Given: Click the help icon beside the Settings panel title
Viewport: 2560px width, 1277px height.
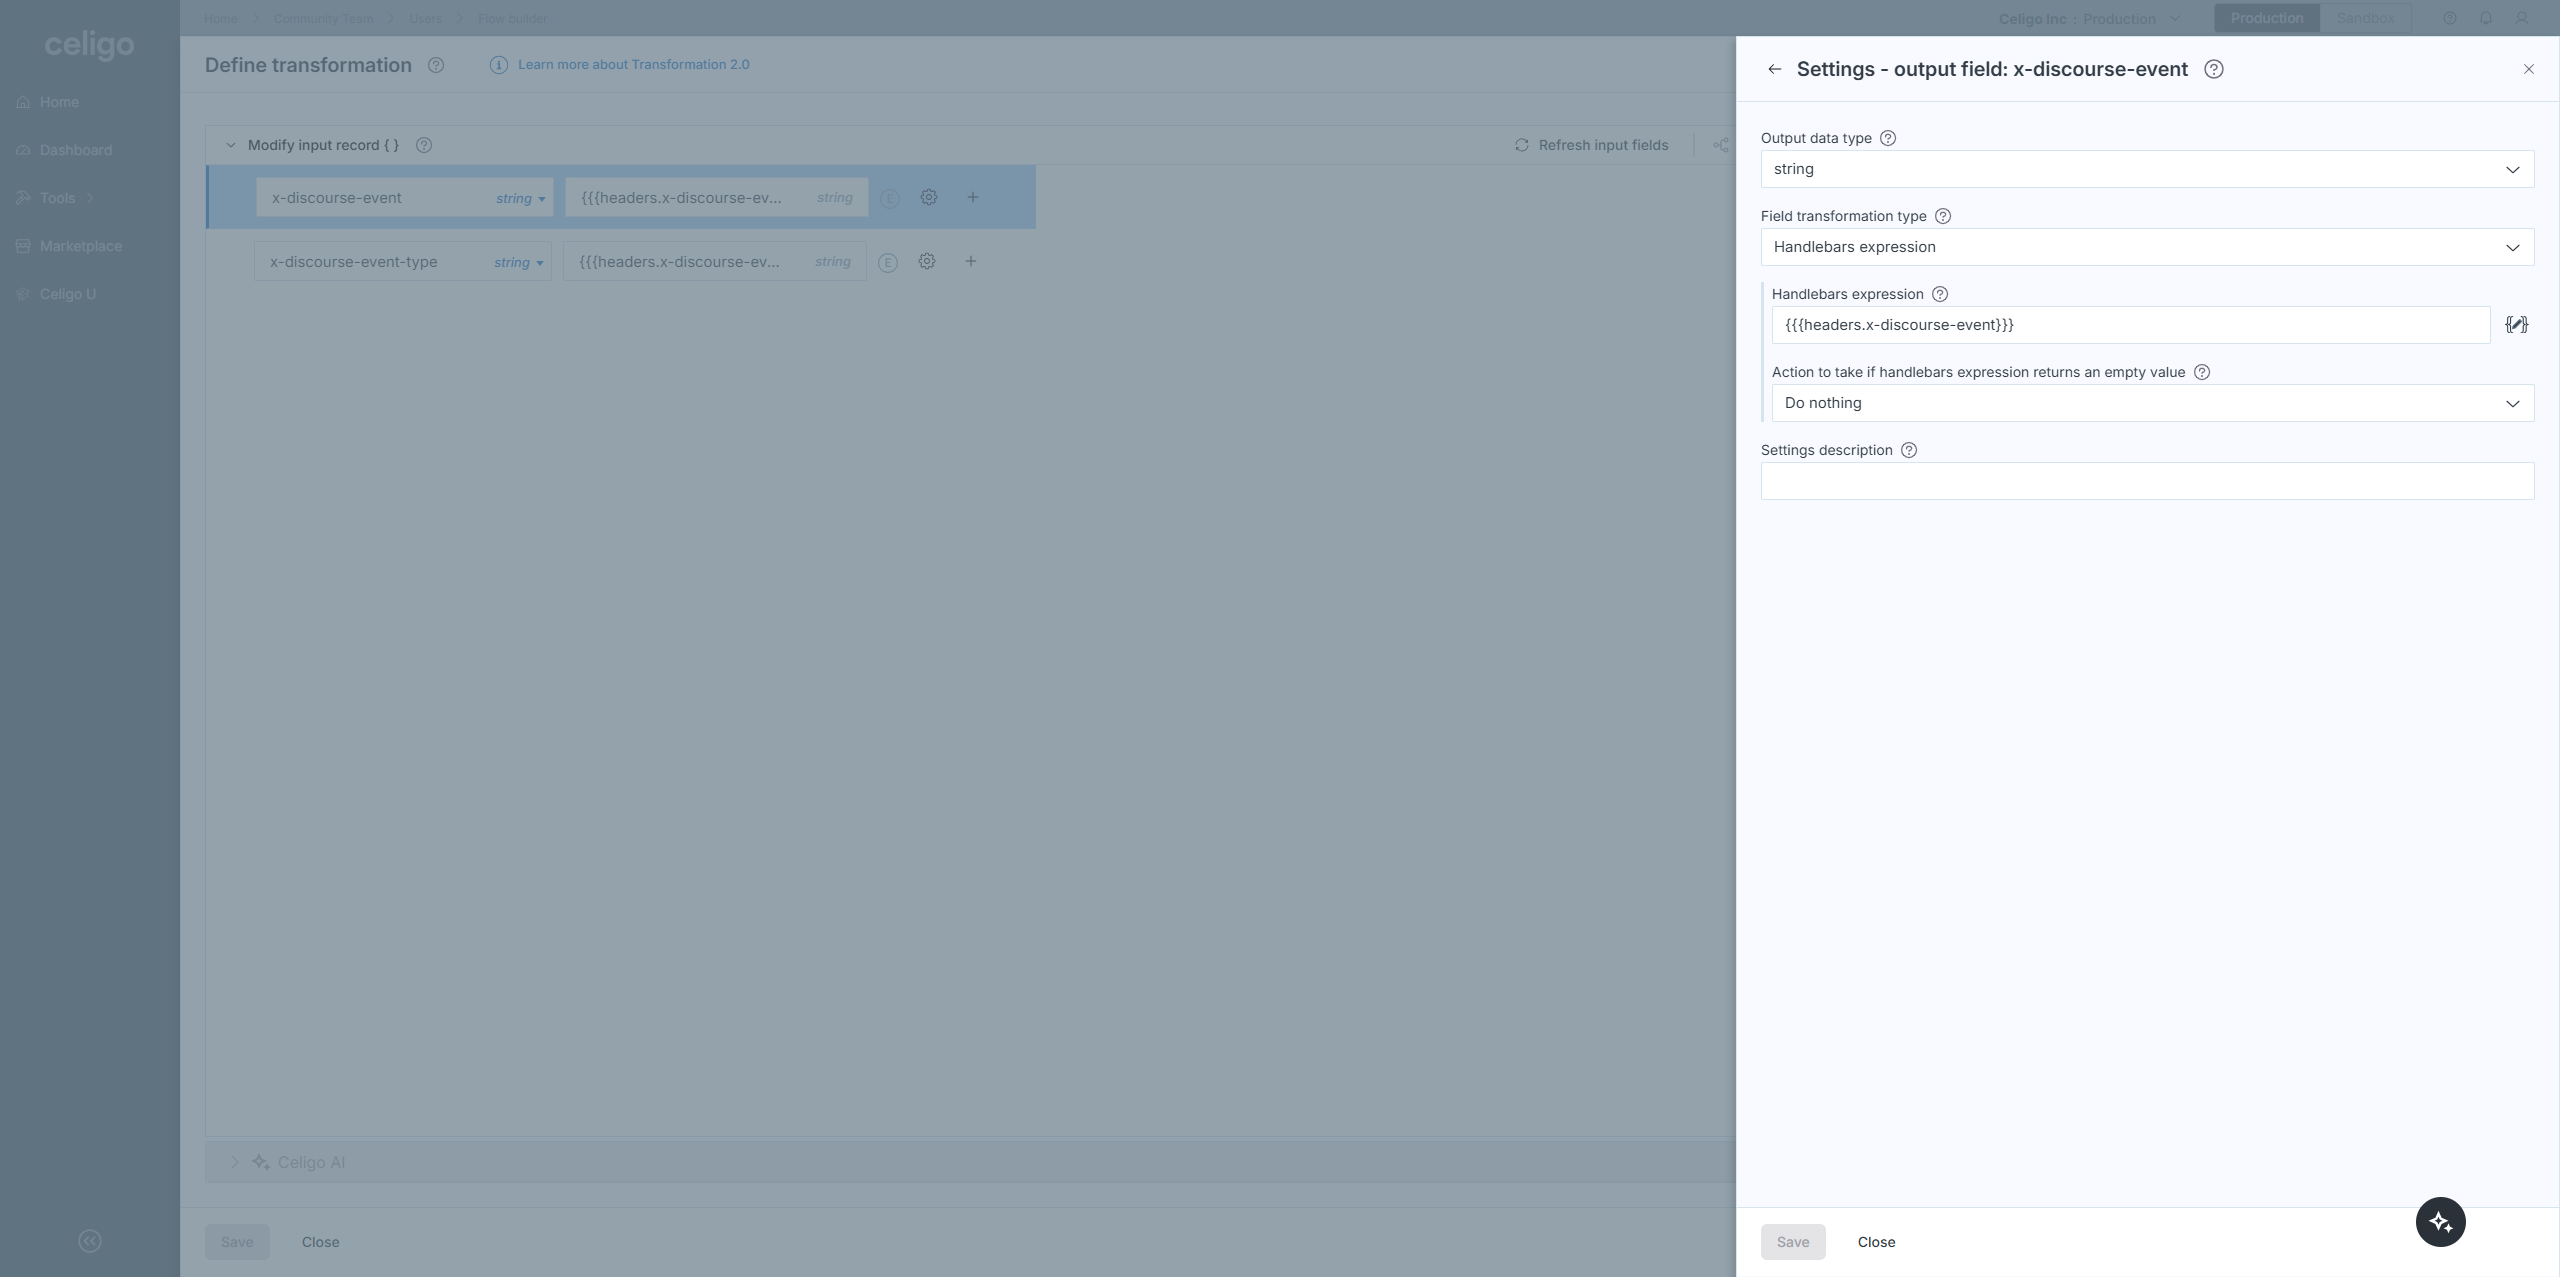Looking at the screenshot, I should pyautogui.click(x=2214, y=69).
